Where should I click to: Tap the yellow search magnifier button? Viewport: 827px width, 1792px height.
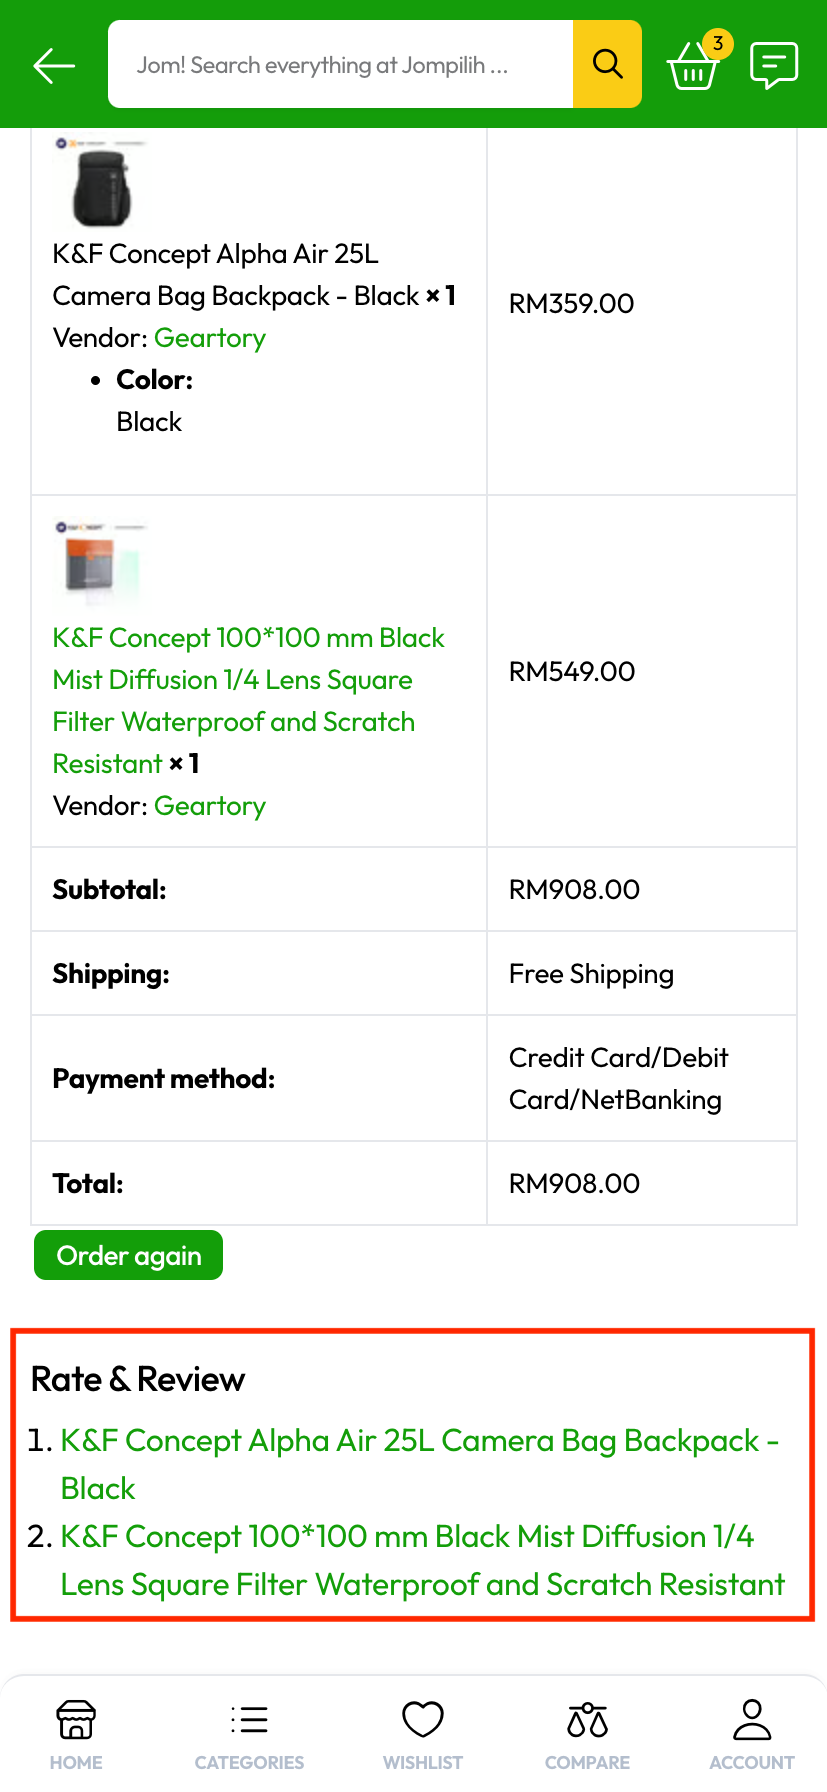(607, 64)
